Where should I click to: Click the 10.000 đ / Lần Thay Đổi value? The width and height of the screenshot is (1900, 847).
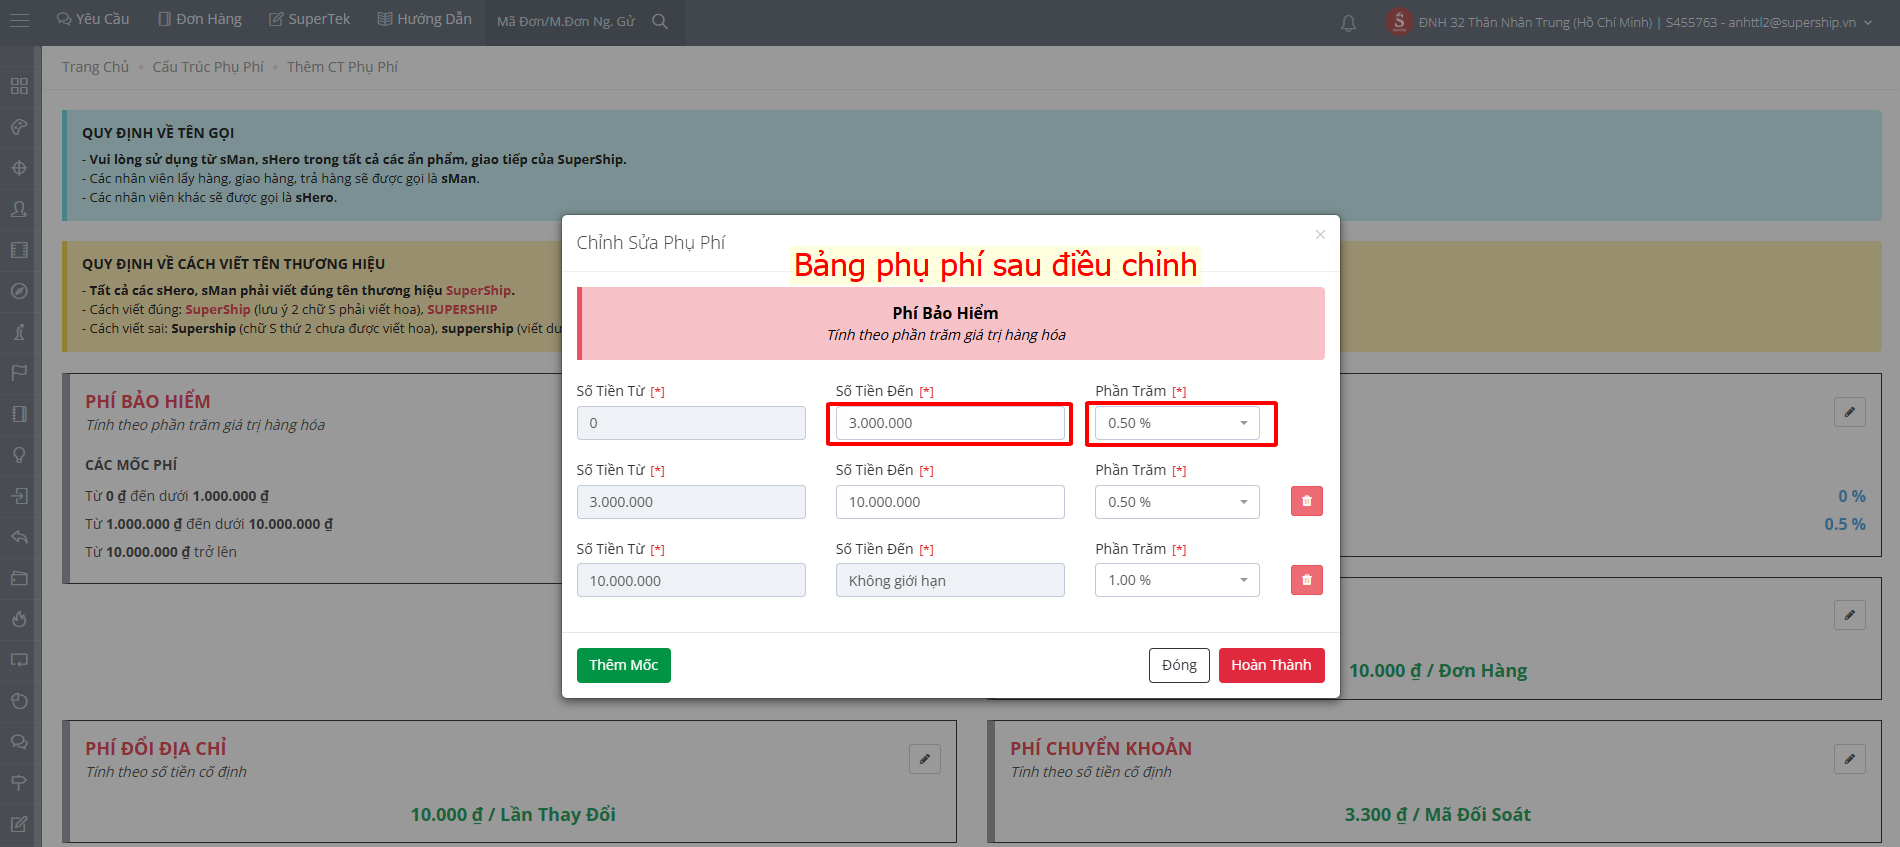click(x=513, y=814)
